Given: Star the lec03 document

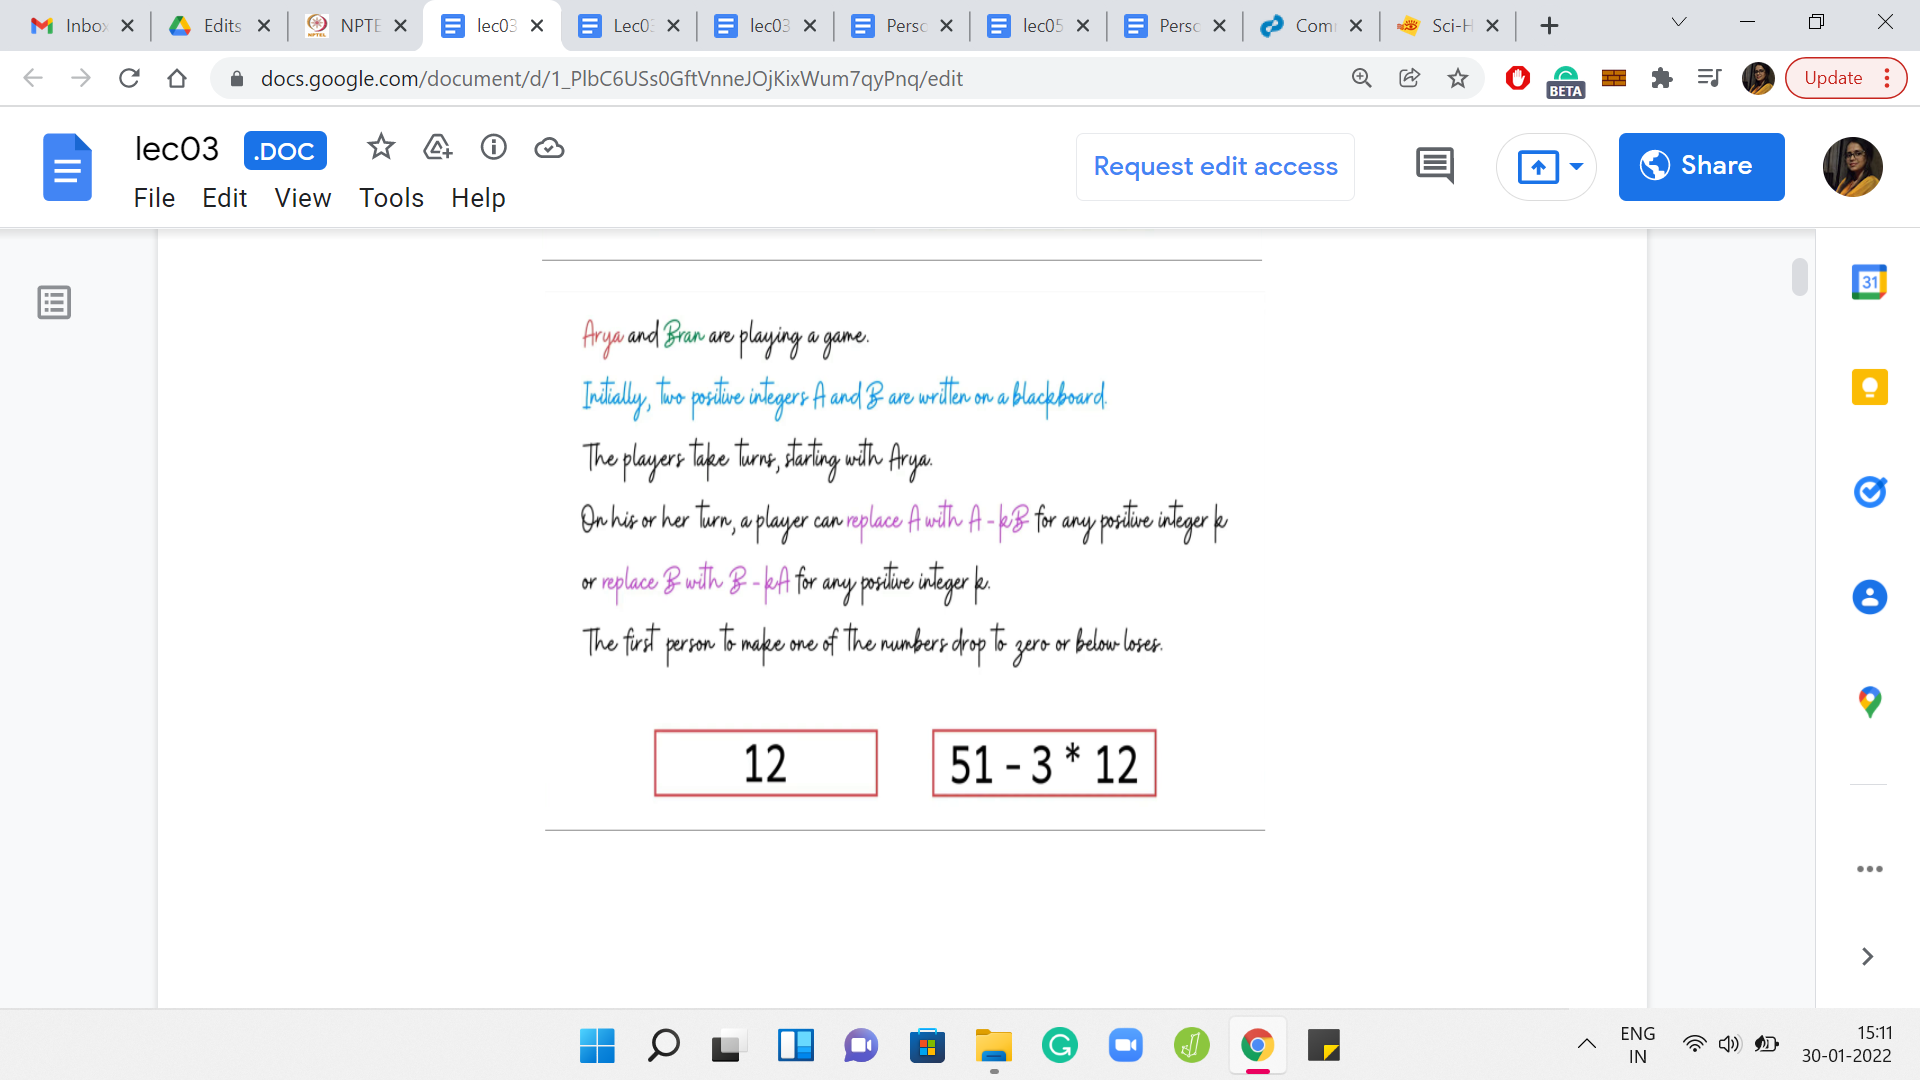Looking at the screenshot, I should point(381,148).
